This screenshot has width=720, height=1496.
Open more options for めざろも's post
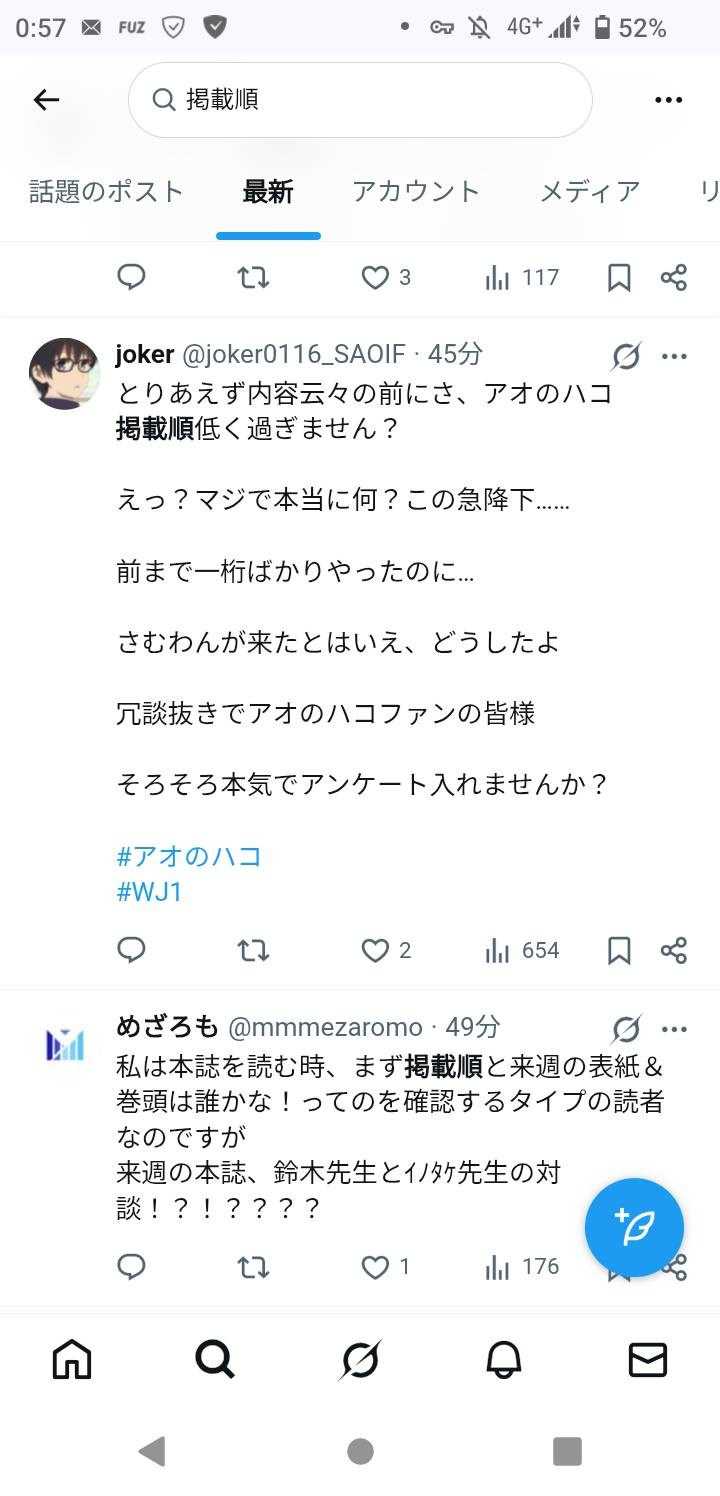click(675, 1029)
